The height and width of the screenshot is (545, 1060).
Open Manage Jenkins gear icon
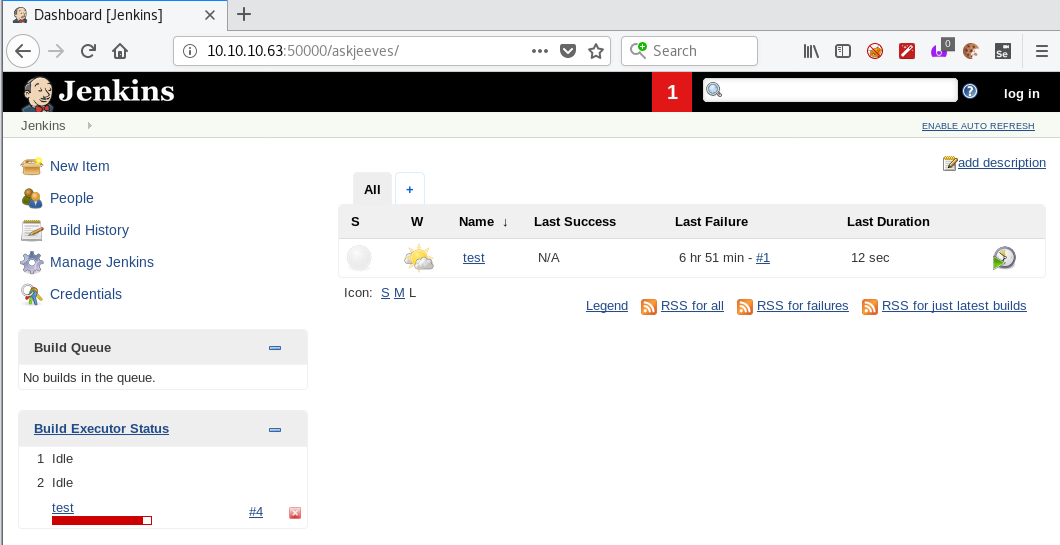[32, 262]
